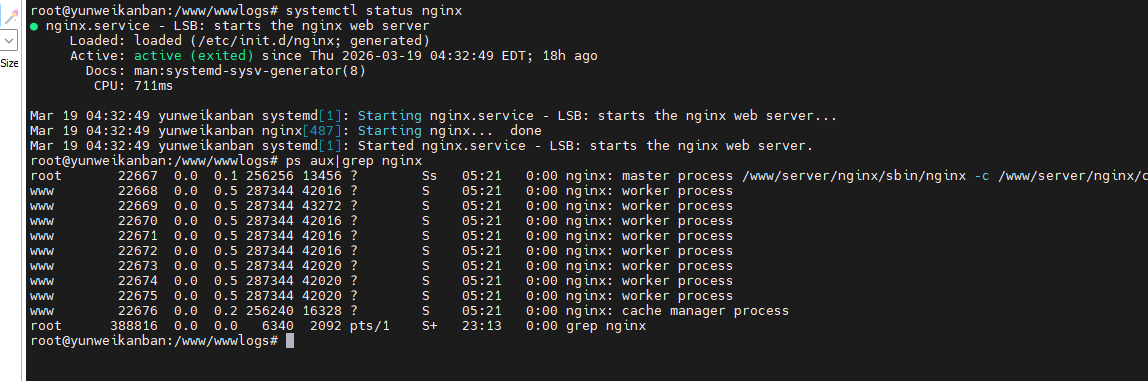The height and width of the screenshot is (381, 1148).
Task: Click the 'Ss' state of master process
Action: tap(430, 176)
